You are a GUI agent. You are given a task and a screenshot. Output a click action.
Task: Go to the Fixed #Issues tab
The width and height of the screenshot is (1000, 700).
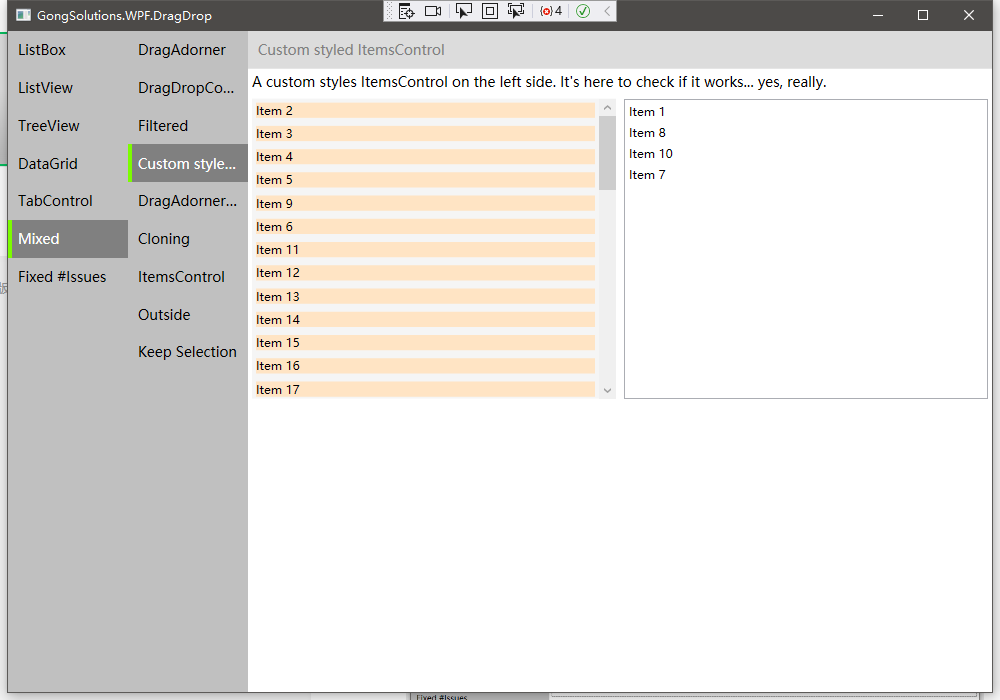click(x=62, y=277)
